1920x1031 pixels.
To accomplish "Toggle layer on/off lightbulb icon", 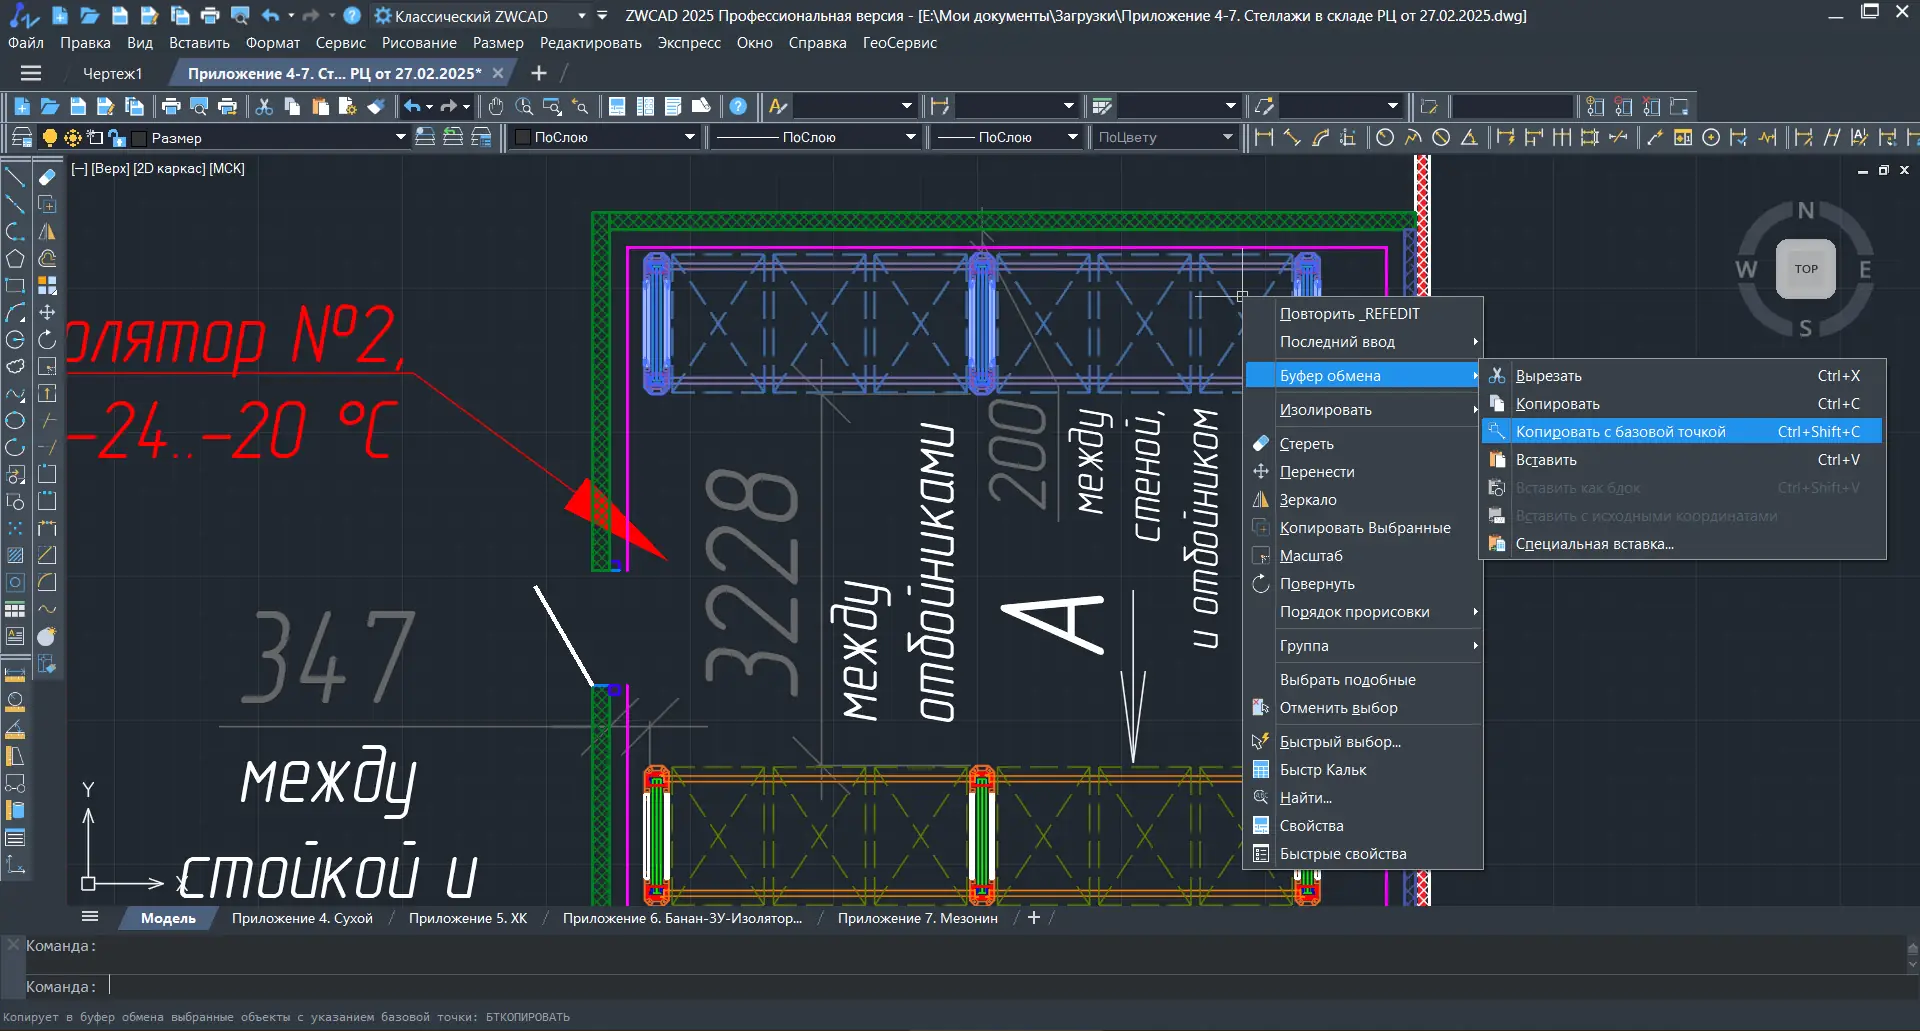I will pyautogui.click(x=49, y=138).
